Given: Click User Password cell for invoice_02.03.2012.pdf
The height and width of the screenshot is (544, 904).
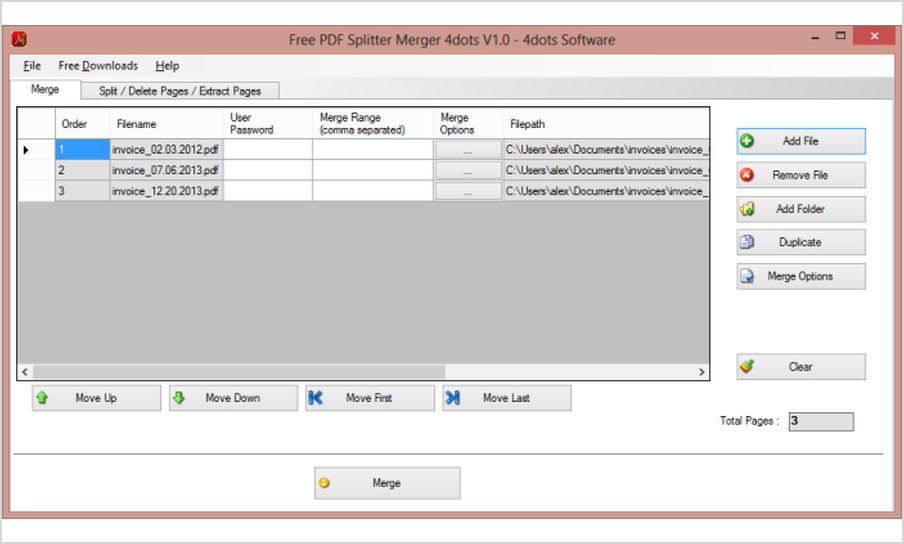Looking at the screenshot, I should pos(268,150).
